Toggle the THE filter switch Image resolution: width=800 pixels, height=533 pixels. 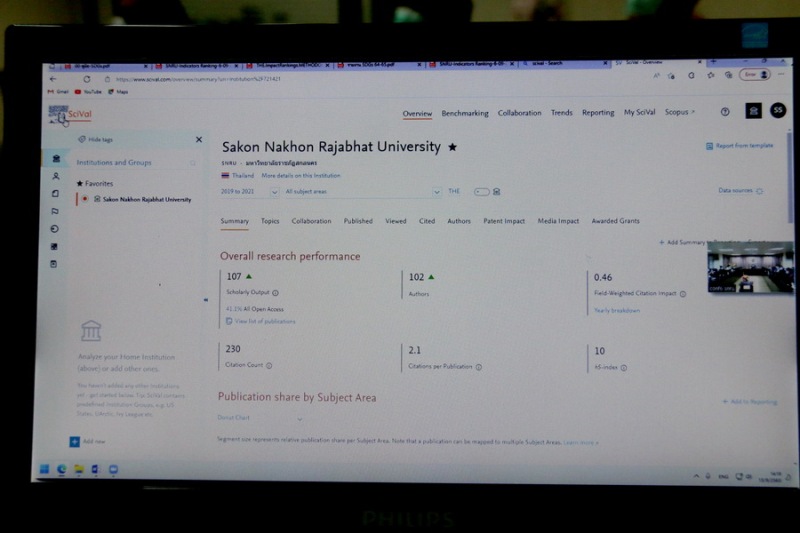[x=482, y=191]
